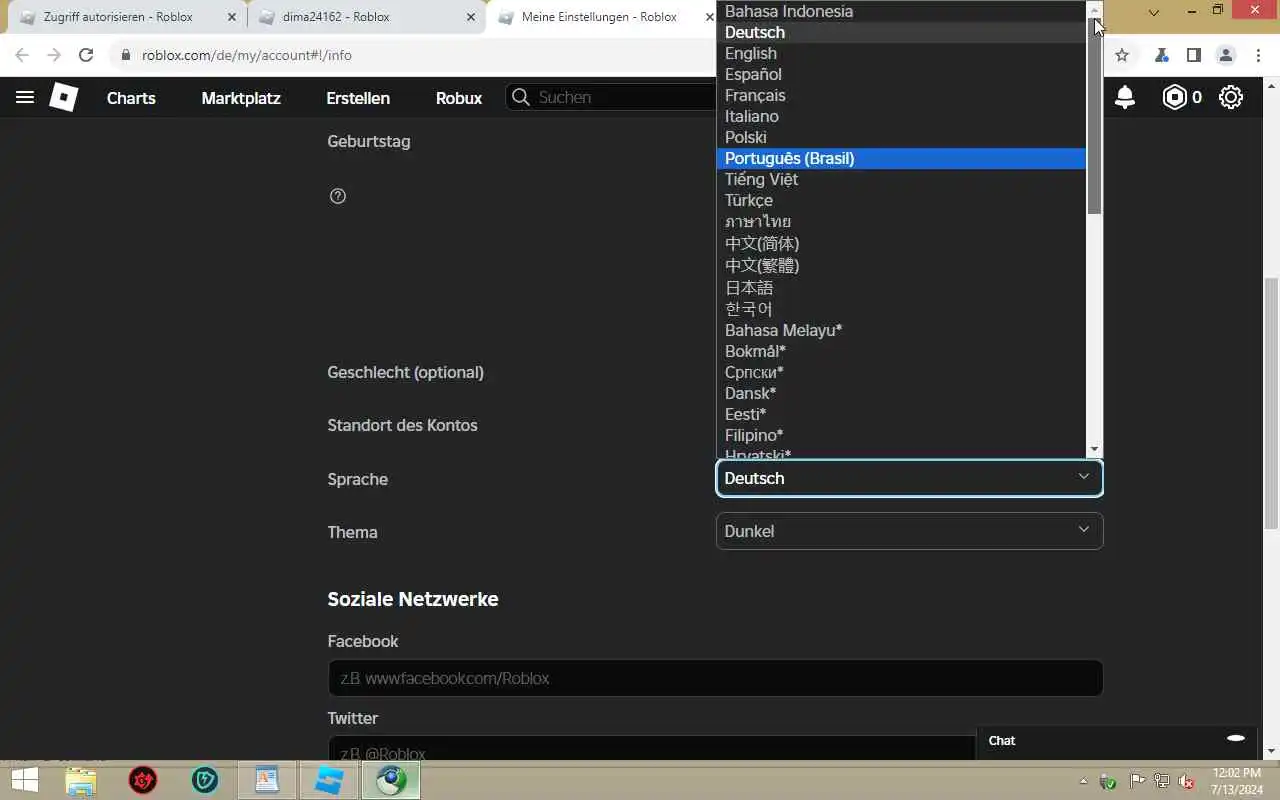Open the Chrome extensions flask icon
The width and height of the screenshot is (1280, 800).
tap(1161, 55)
